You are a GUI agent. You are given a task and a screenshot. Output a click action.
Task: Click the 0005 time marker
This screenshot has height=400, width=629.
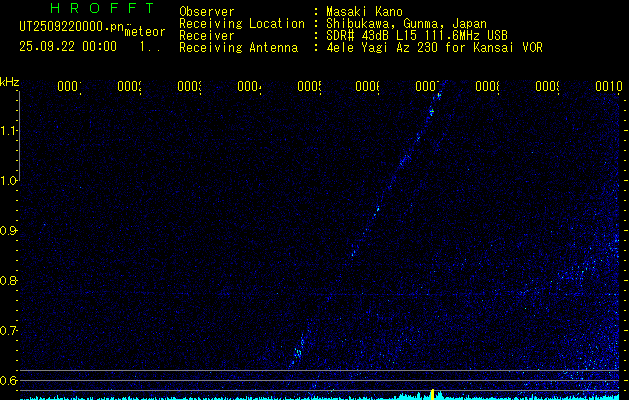(x=309, y=86)
